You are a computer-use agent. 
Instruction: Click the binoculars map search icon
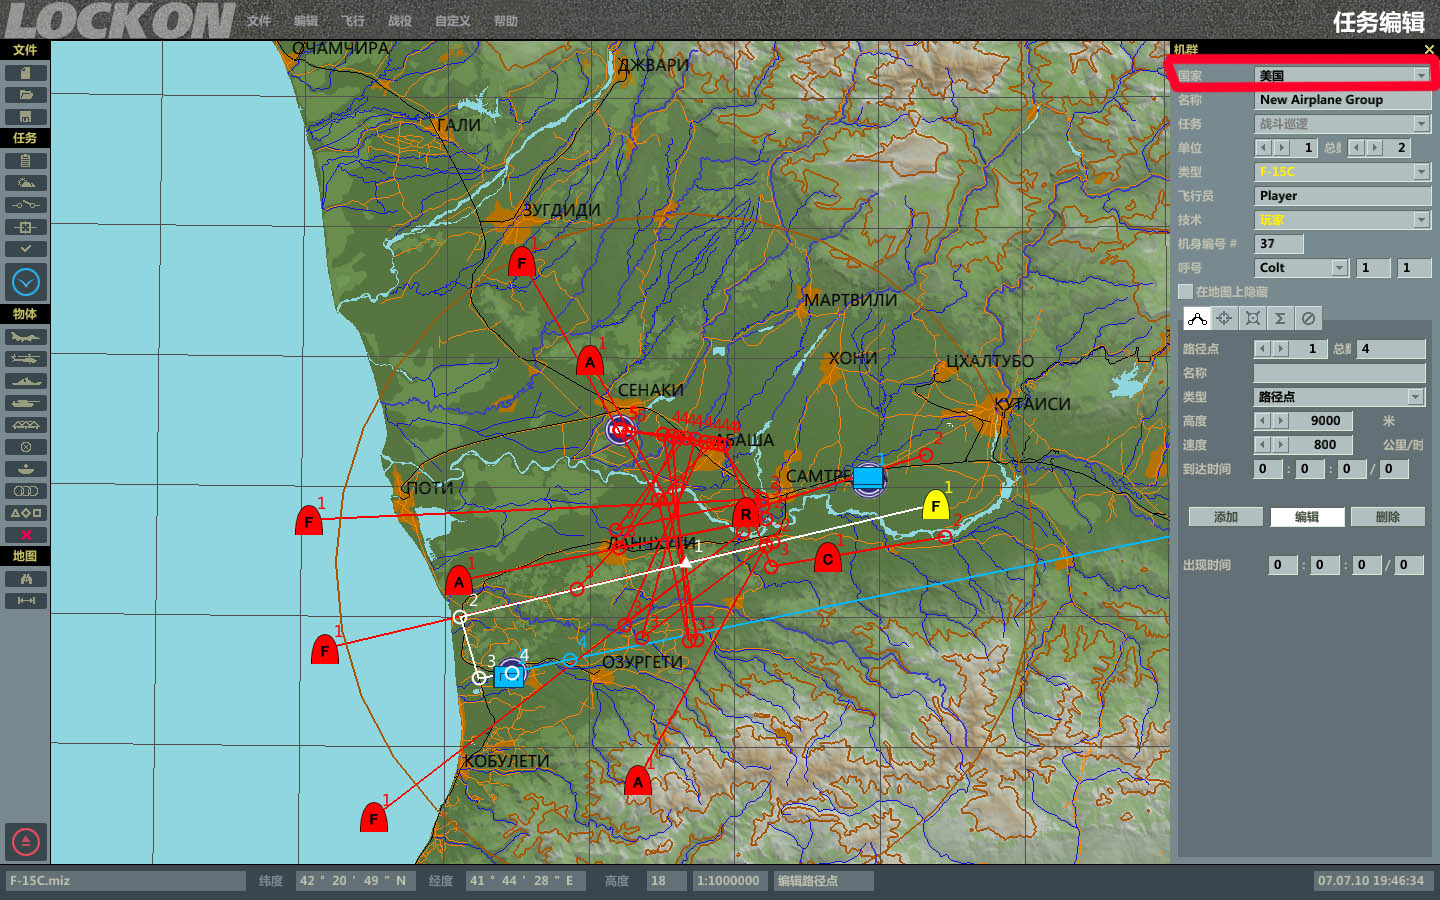[x=26, y=579]
